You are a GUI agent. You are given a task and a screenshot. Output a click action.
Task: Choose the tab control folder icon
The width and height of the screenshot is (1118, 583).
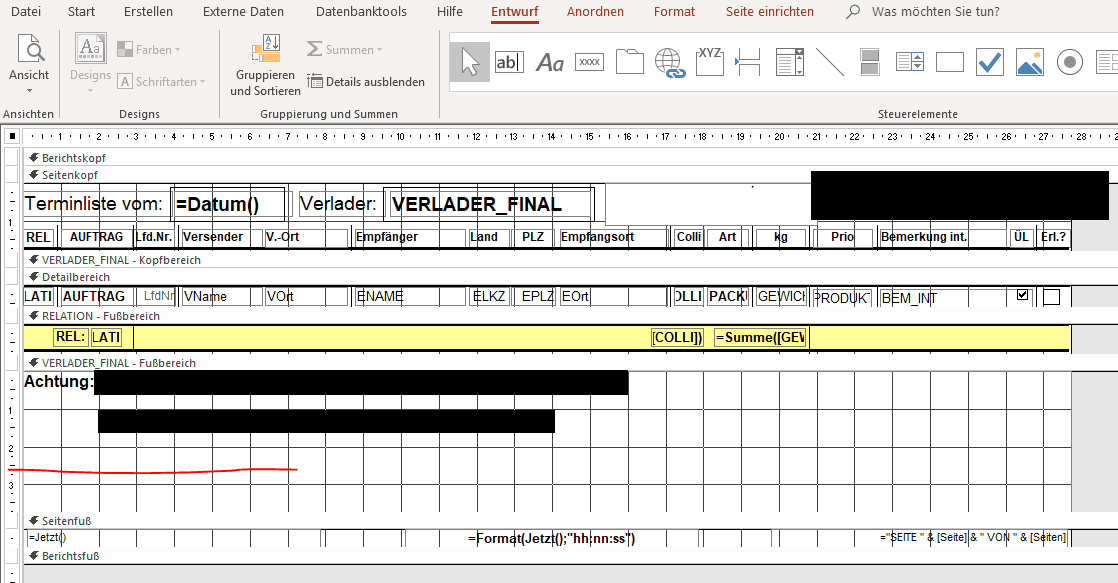pyautogui.click(x=630, y=62)
